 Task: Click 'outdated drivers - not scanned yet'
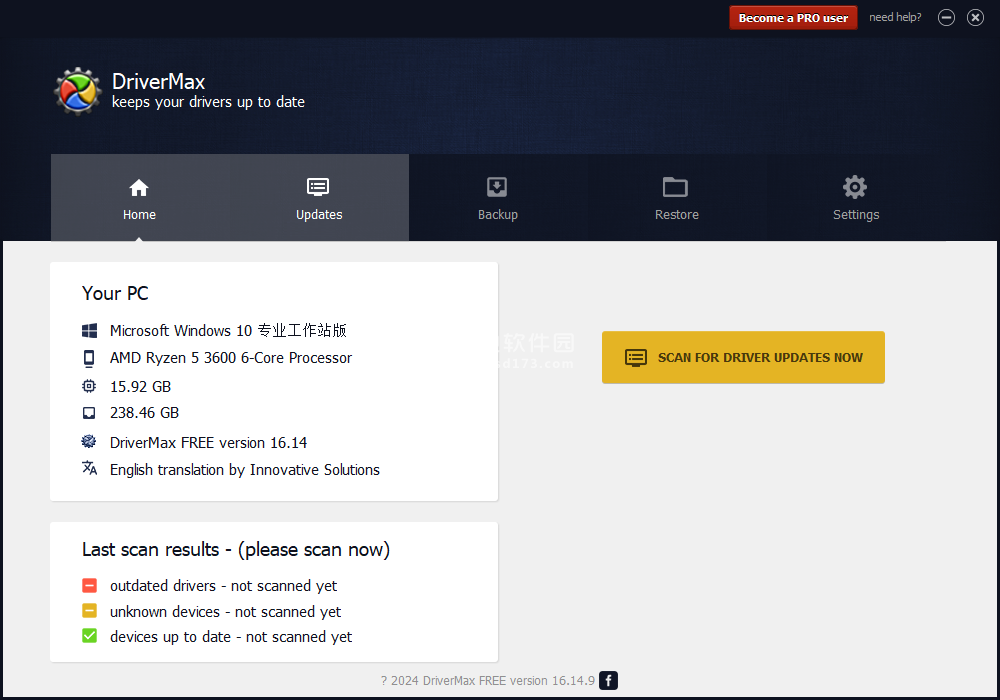[223, 586]
